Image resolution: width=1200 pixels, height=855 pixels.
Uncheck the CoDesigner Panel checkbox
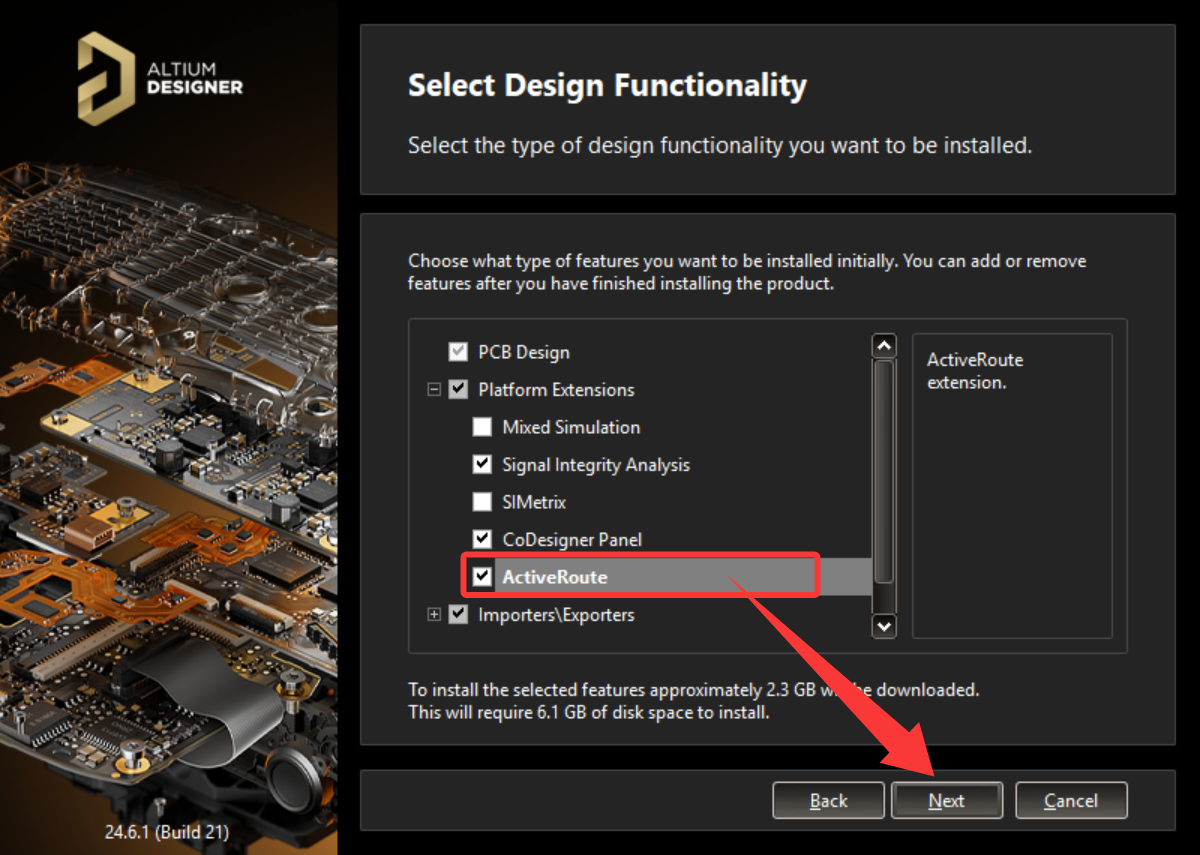click(482, 540)
